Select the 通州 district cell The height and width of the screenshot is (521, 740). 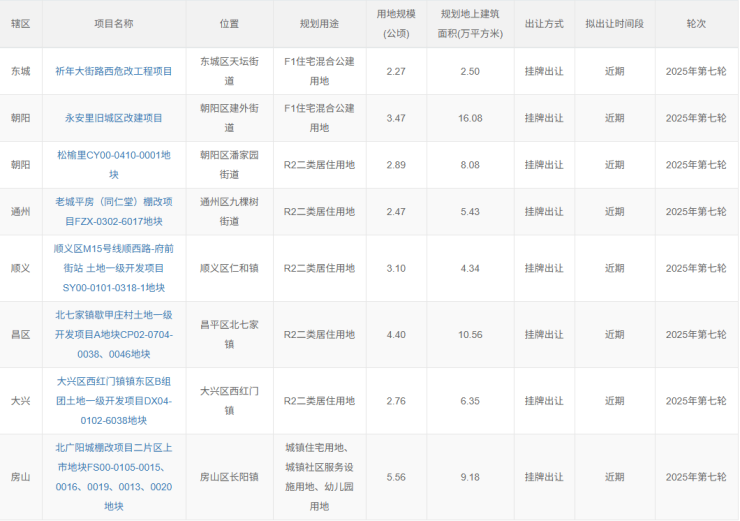pyautogui.click(x=21, y=211)
